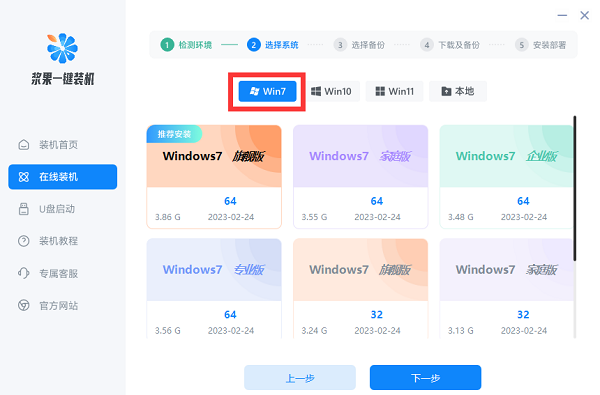Viewport: 600px width, 395px height.
Task: Click the 安装部署 step label
Action: click(549, 45)
